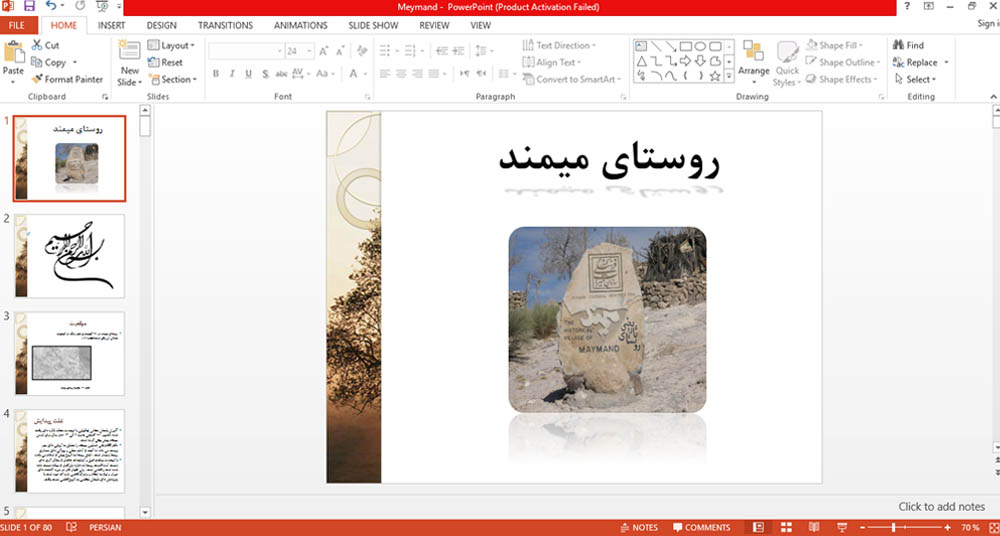Click the Paste clipboard icon

point(13,52)
